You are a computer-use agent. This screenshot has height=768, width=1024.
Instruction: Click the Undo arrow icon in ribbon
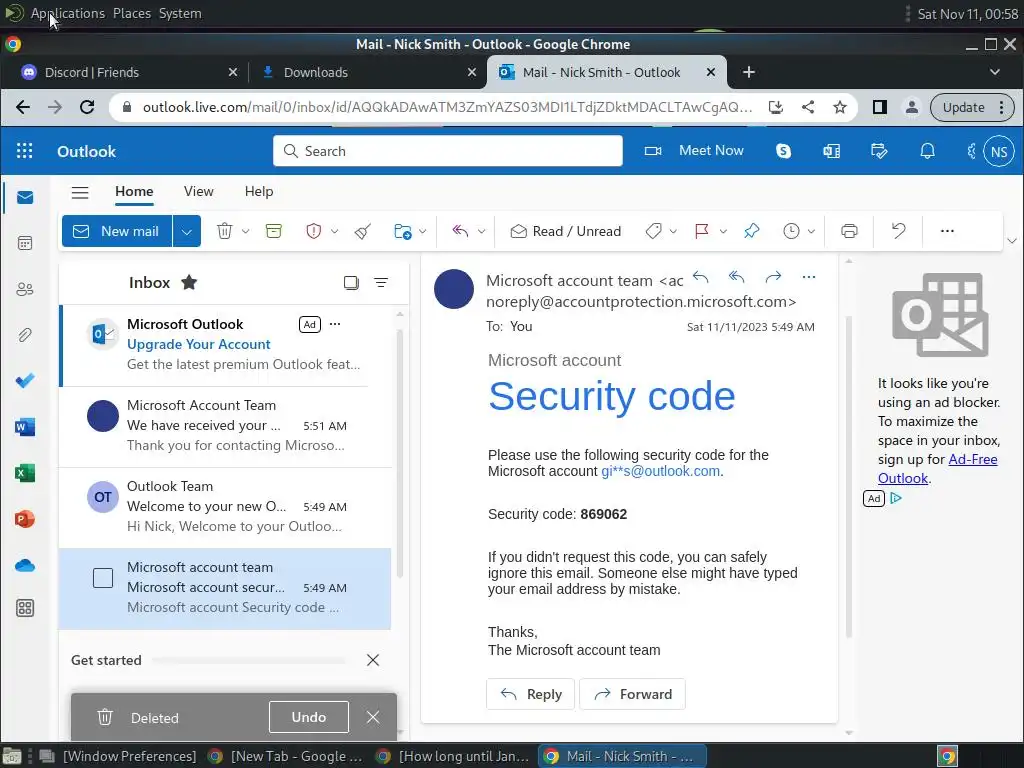[899, 231]
